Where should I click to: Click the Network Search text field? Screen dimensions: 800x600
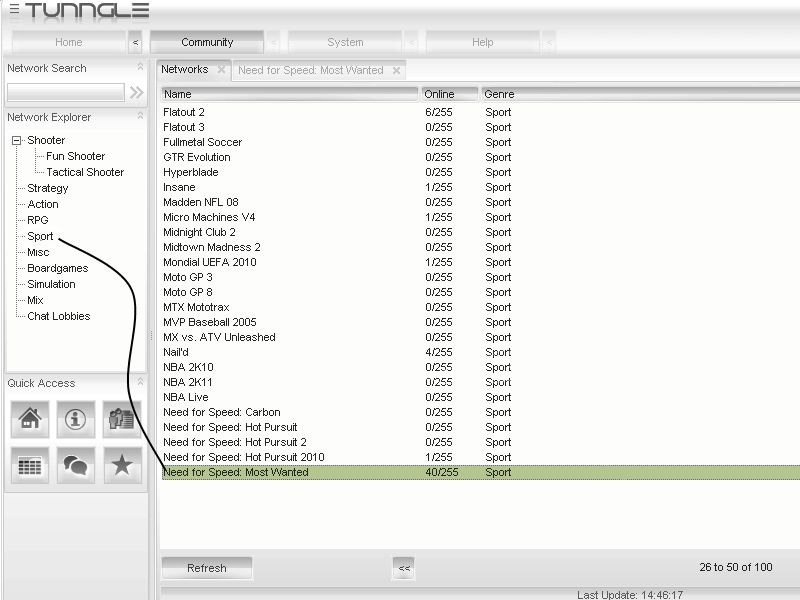coord(65,92)
